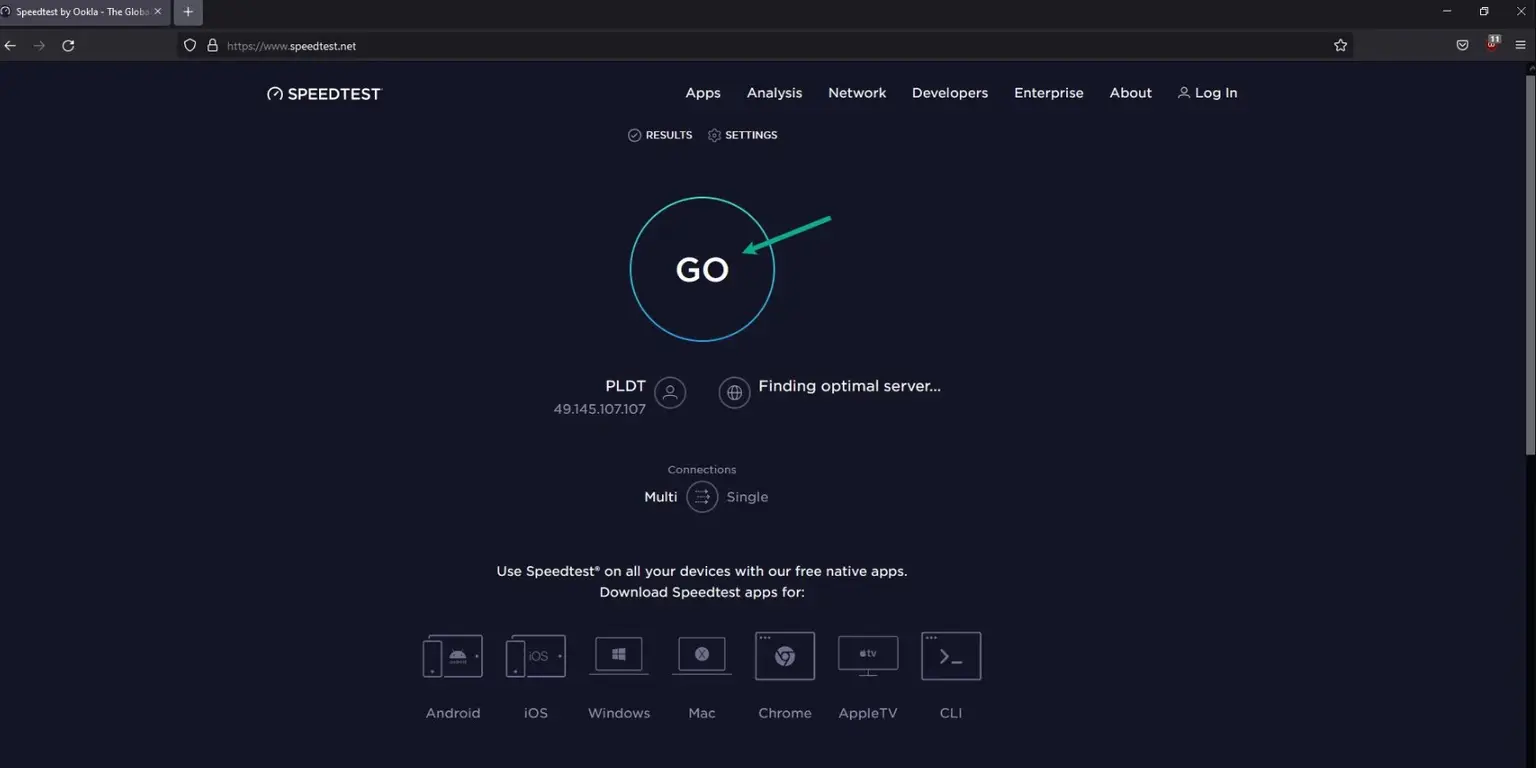Click the Chrome label link

coord(785,713)
